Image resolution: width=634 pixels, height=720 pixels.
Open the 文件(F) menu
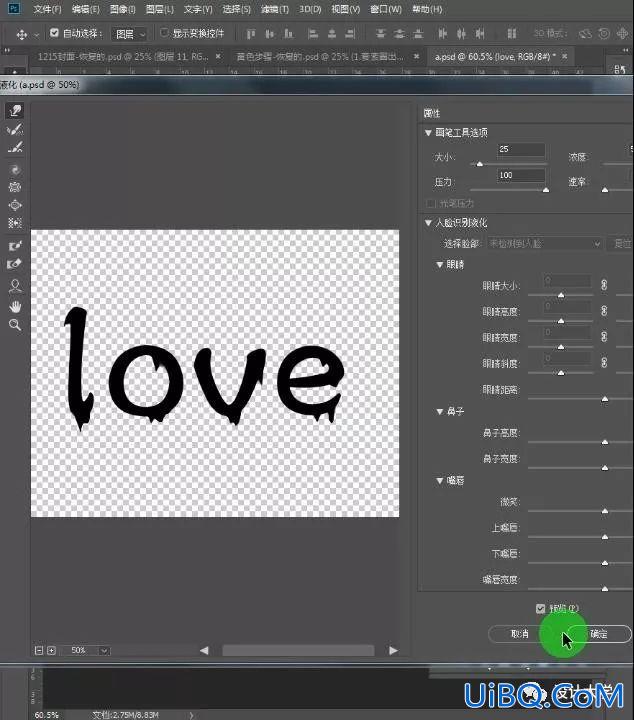click(47, 9)
